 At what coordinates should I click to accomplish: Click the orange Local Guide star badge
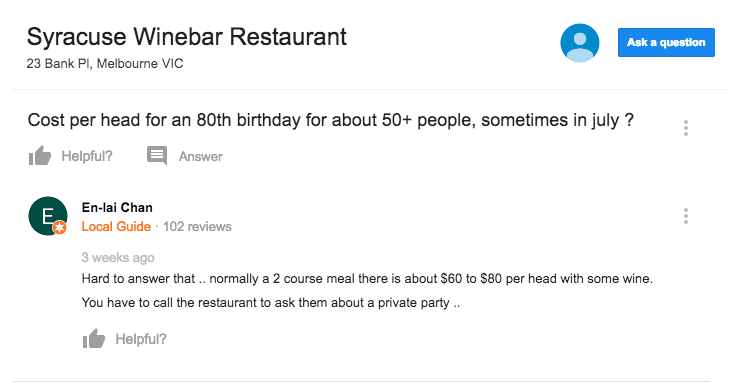[x=60, y=228]
